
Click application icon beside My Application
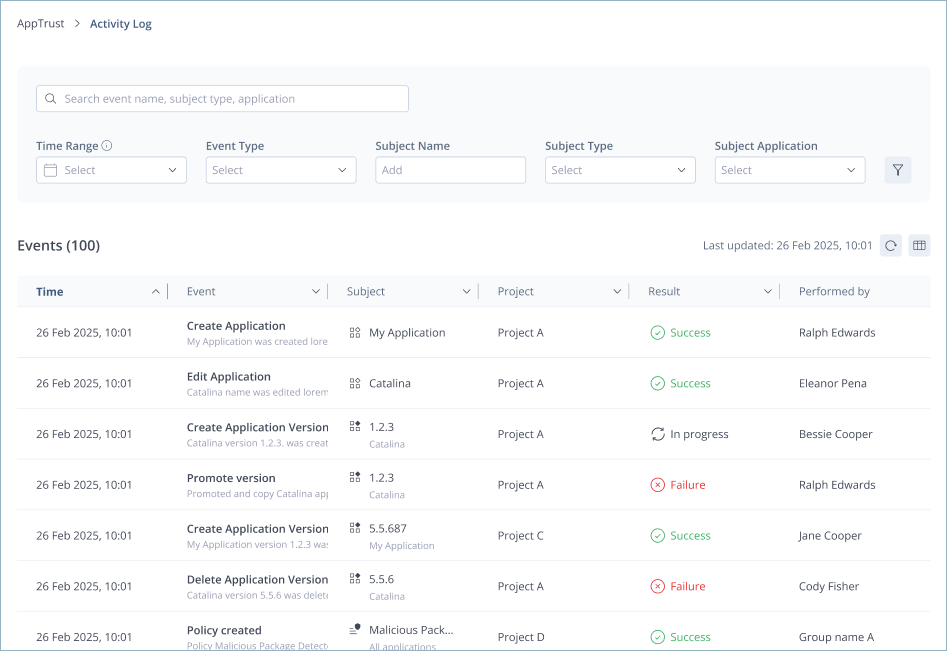pos(355,333)
